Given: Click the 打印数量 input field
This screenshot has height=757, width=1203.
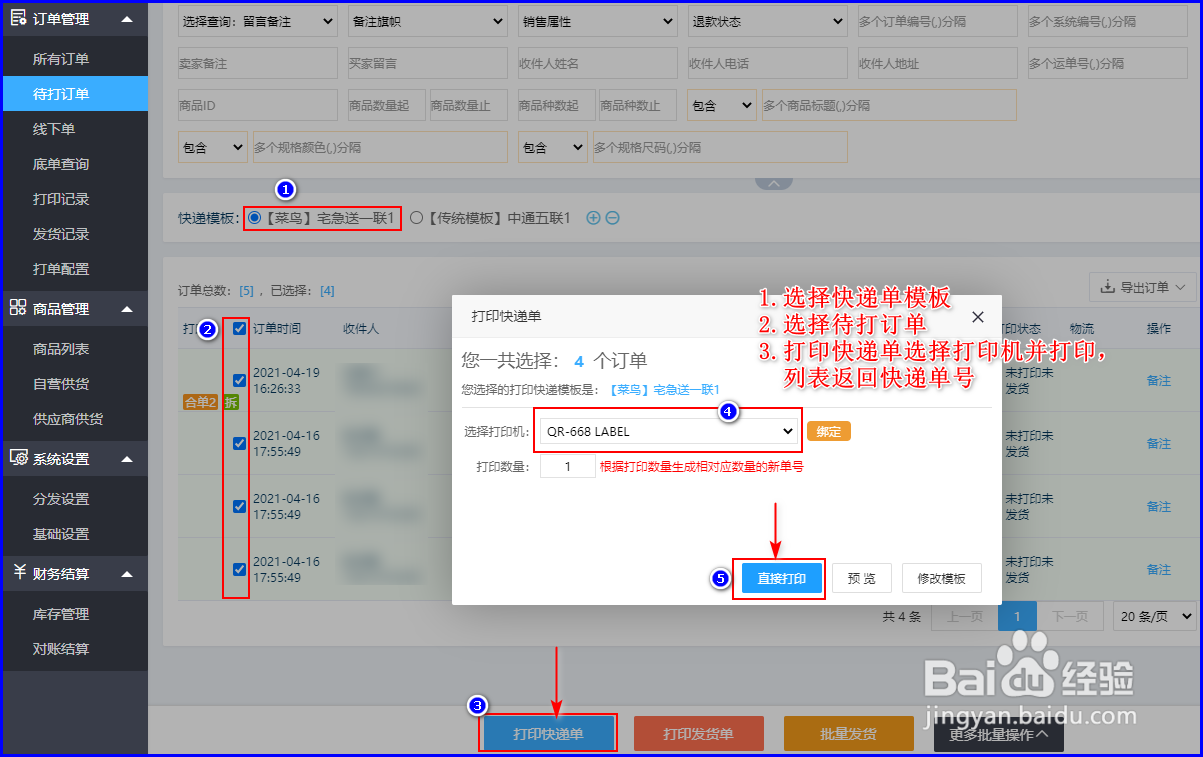Looking at the screenshot, I should pyautogui.click(x=567, y=466).
